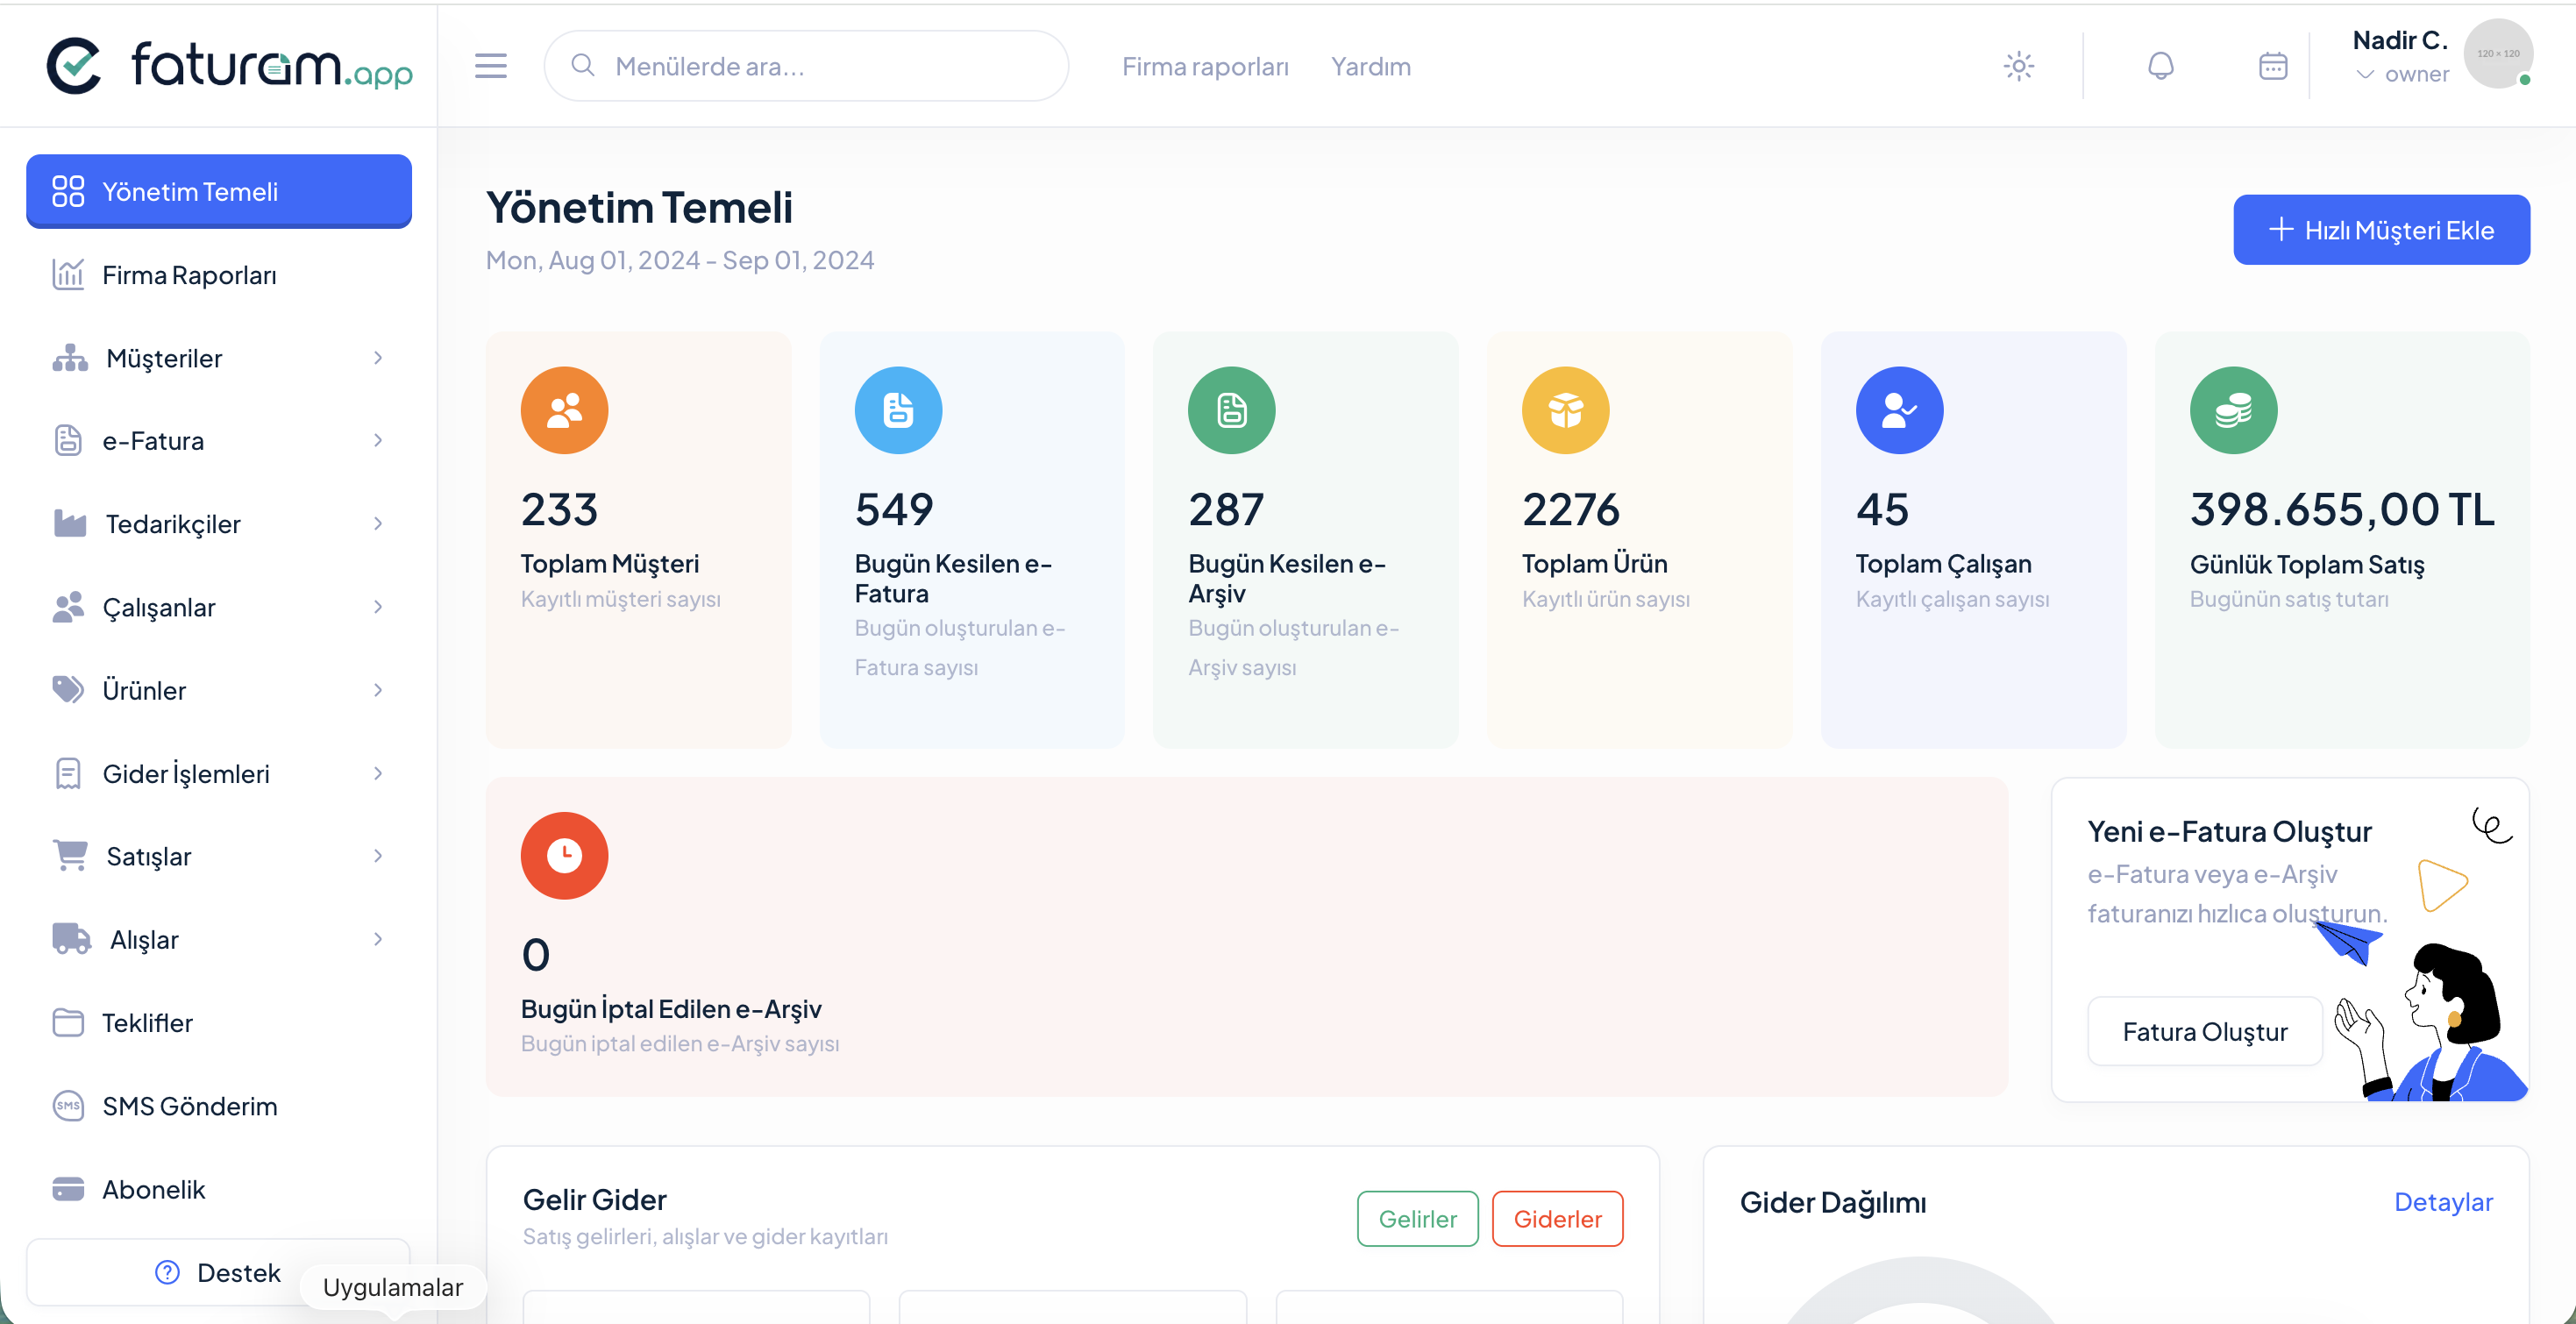The height and width of the screenshot is (1324, 2576).
Task: Click the Gelir Gider card title
Action: tap(594, 1199)
